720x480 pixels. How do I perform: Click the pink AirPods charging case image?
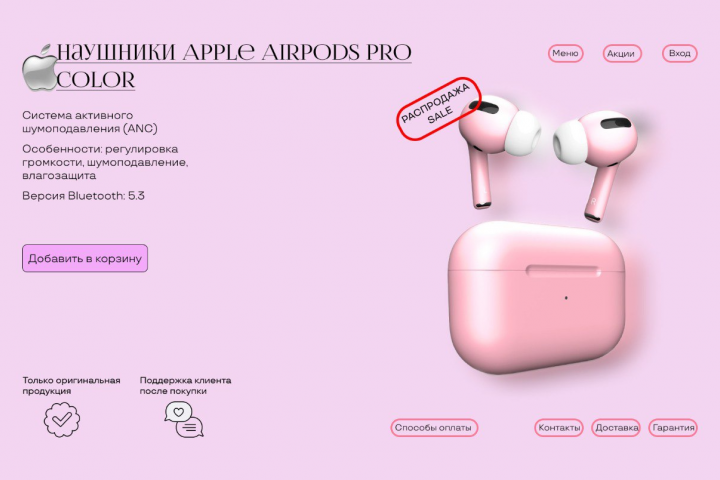click(x=536, y=297)
